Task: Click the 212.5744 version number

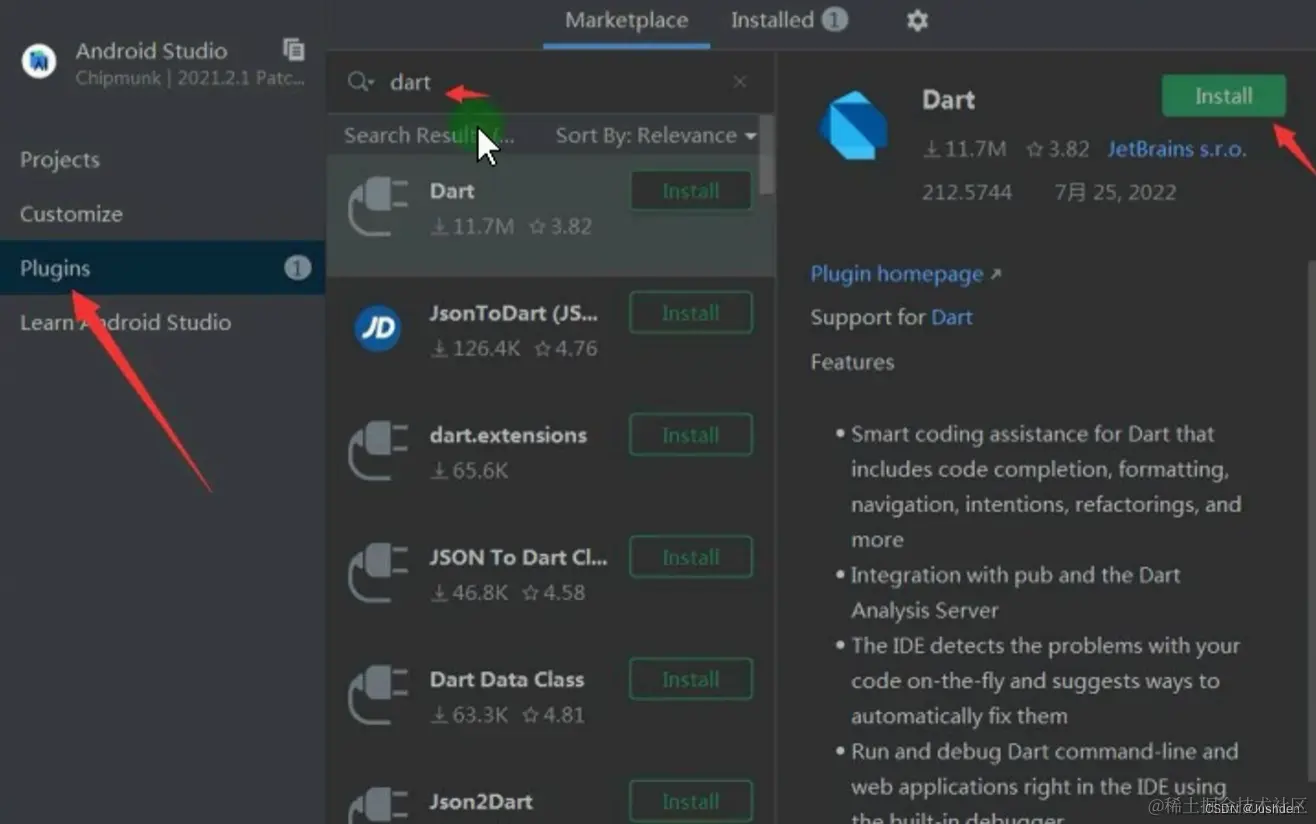Action: click(967, 192)
